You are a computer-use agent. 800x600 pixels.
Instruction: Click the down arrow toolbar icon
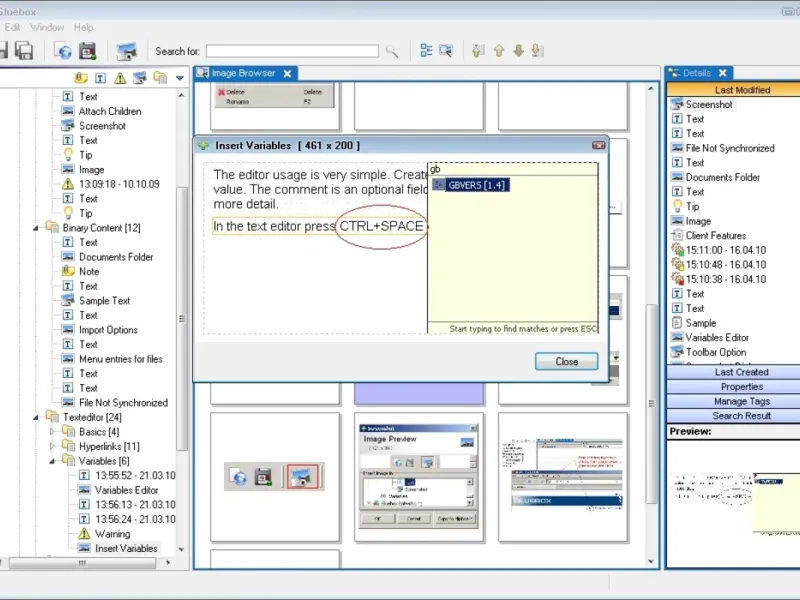point(518,51)
